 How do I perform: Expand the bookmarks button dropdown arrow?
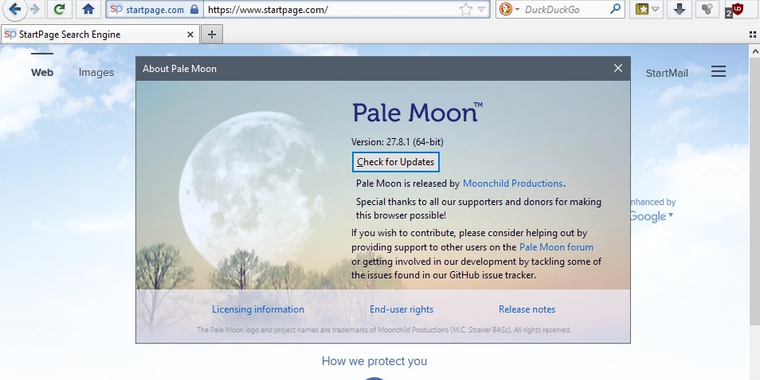[x=656, y=9]
